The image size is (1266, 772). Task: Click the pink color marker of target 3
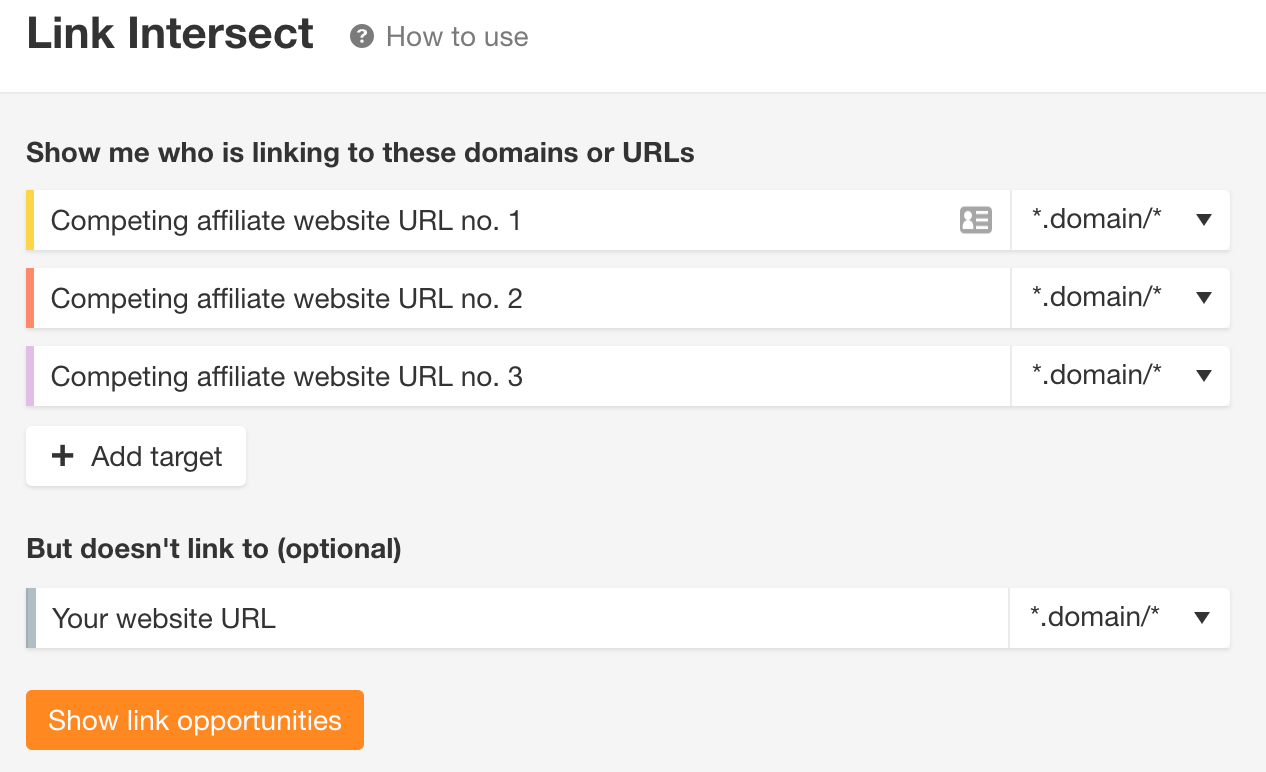(x=30, y=376)
